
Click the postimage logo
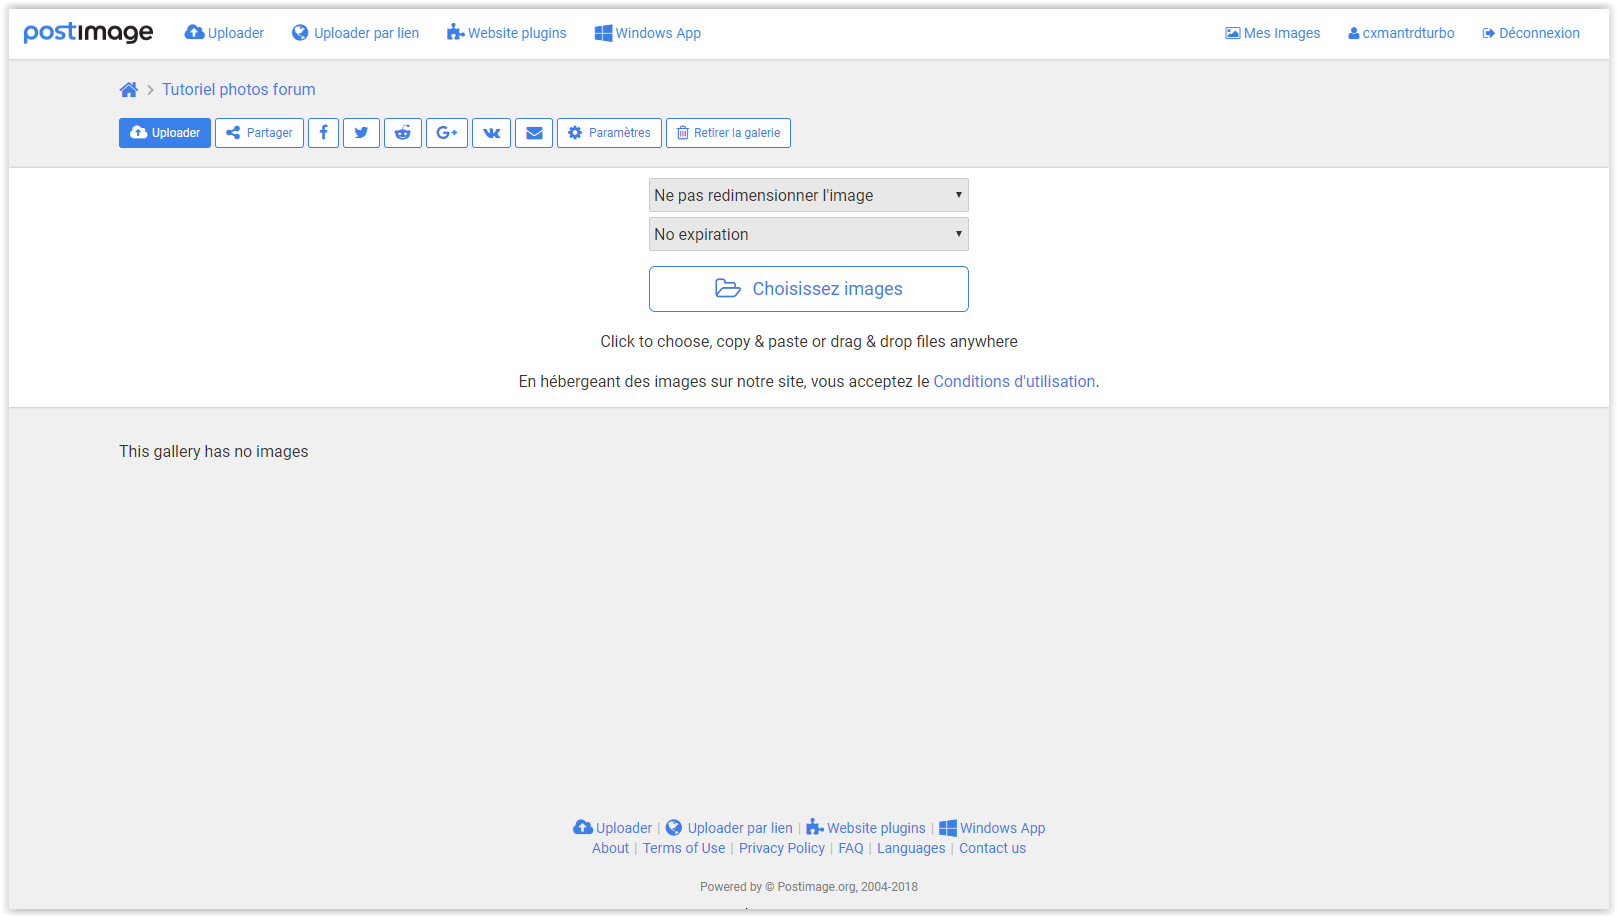point(88,33)
